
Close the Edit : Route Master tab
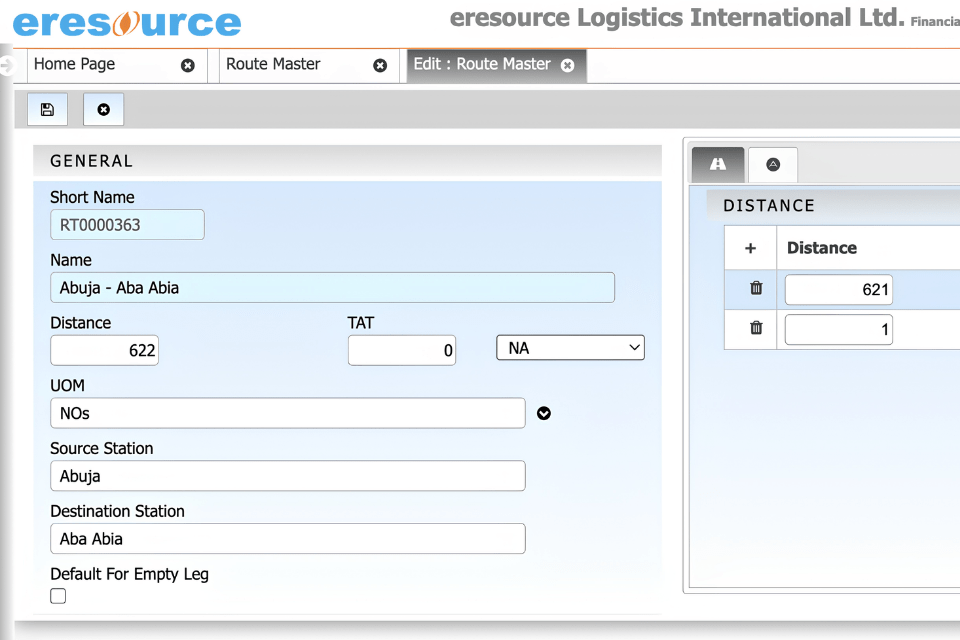pos(568,66)
